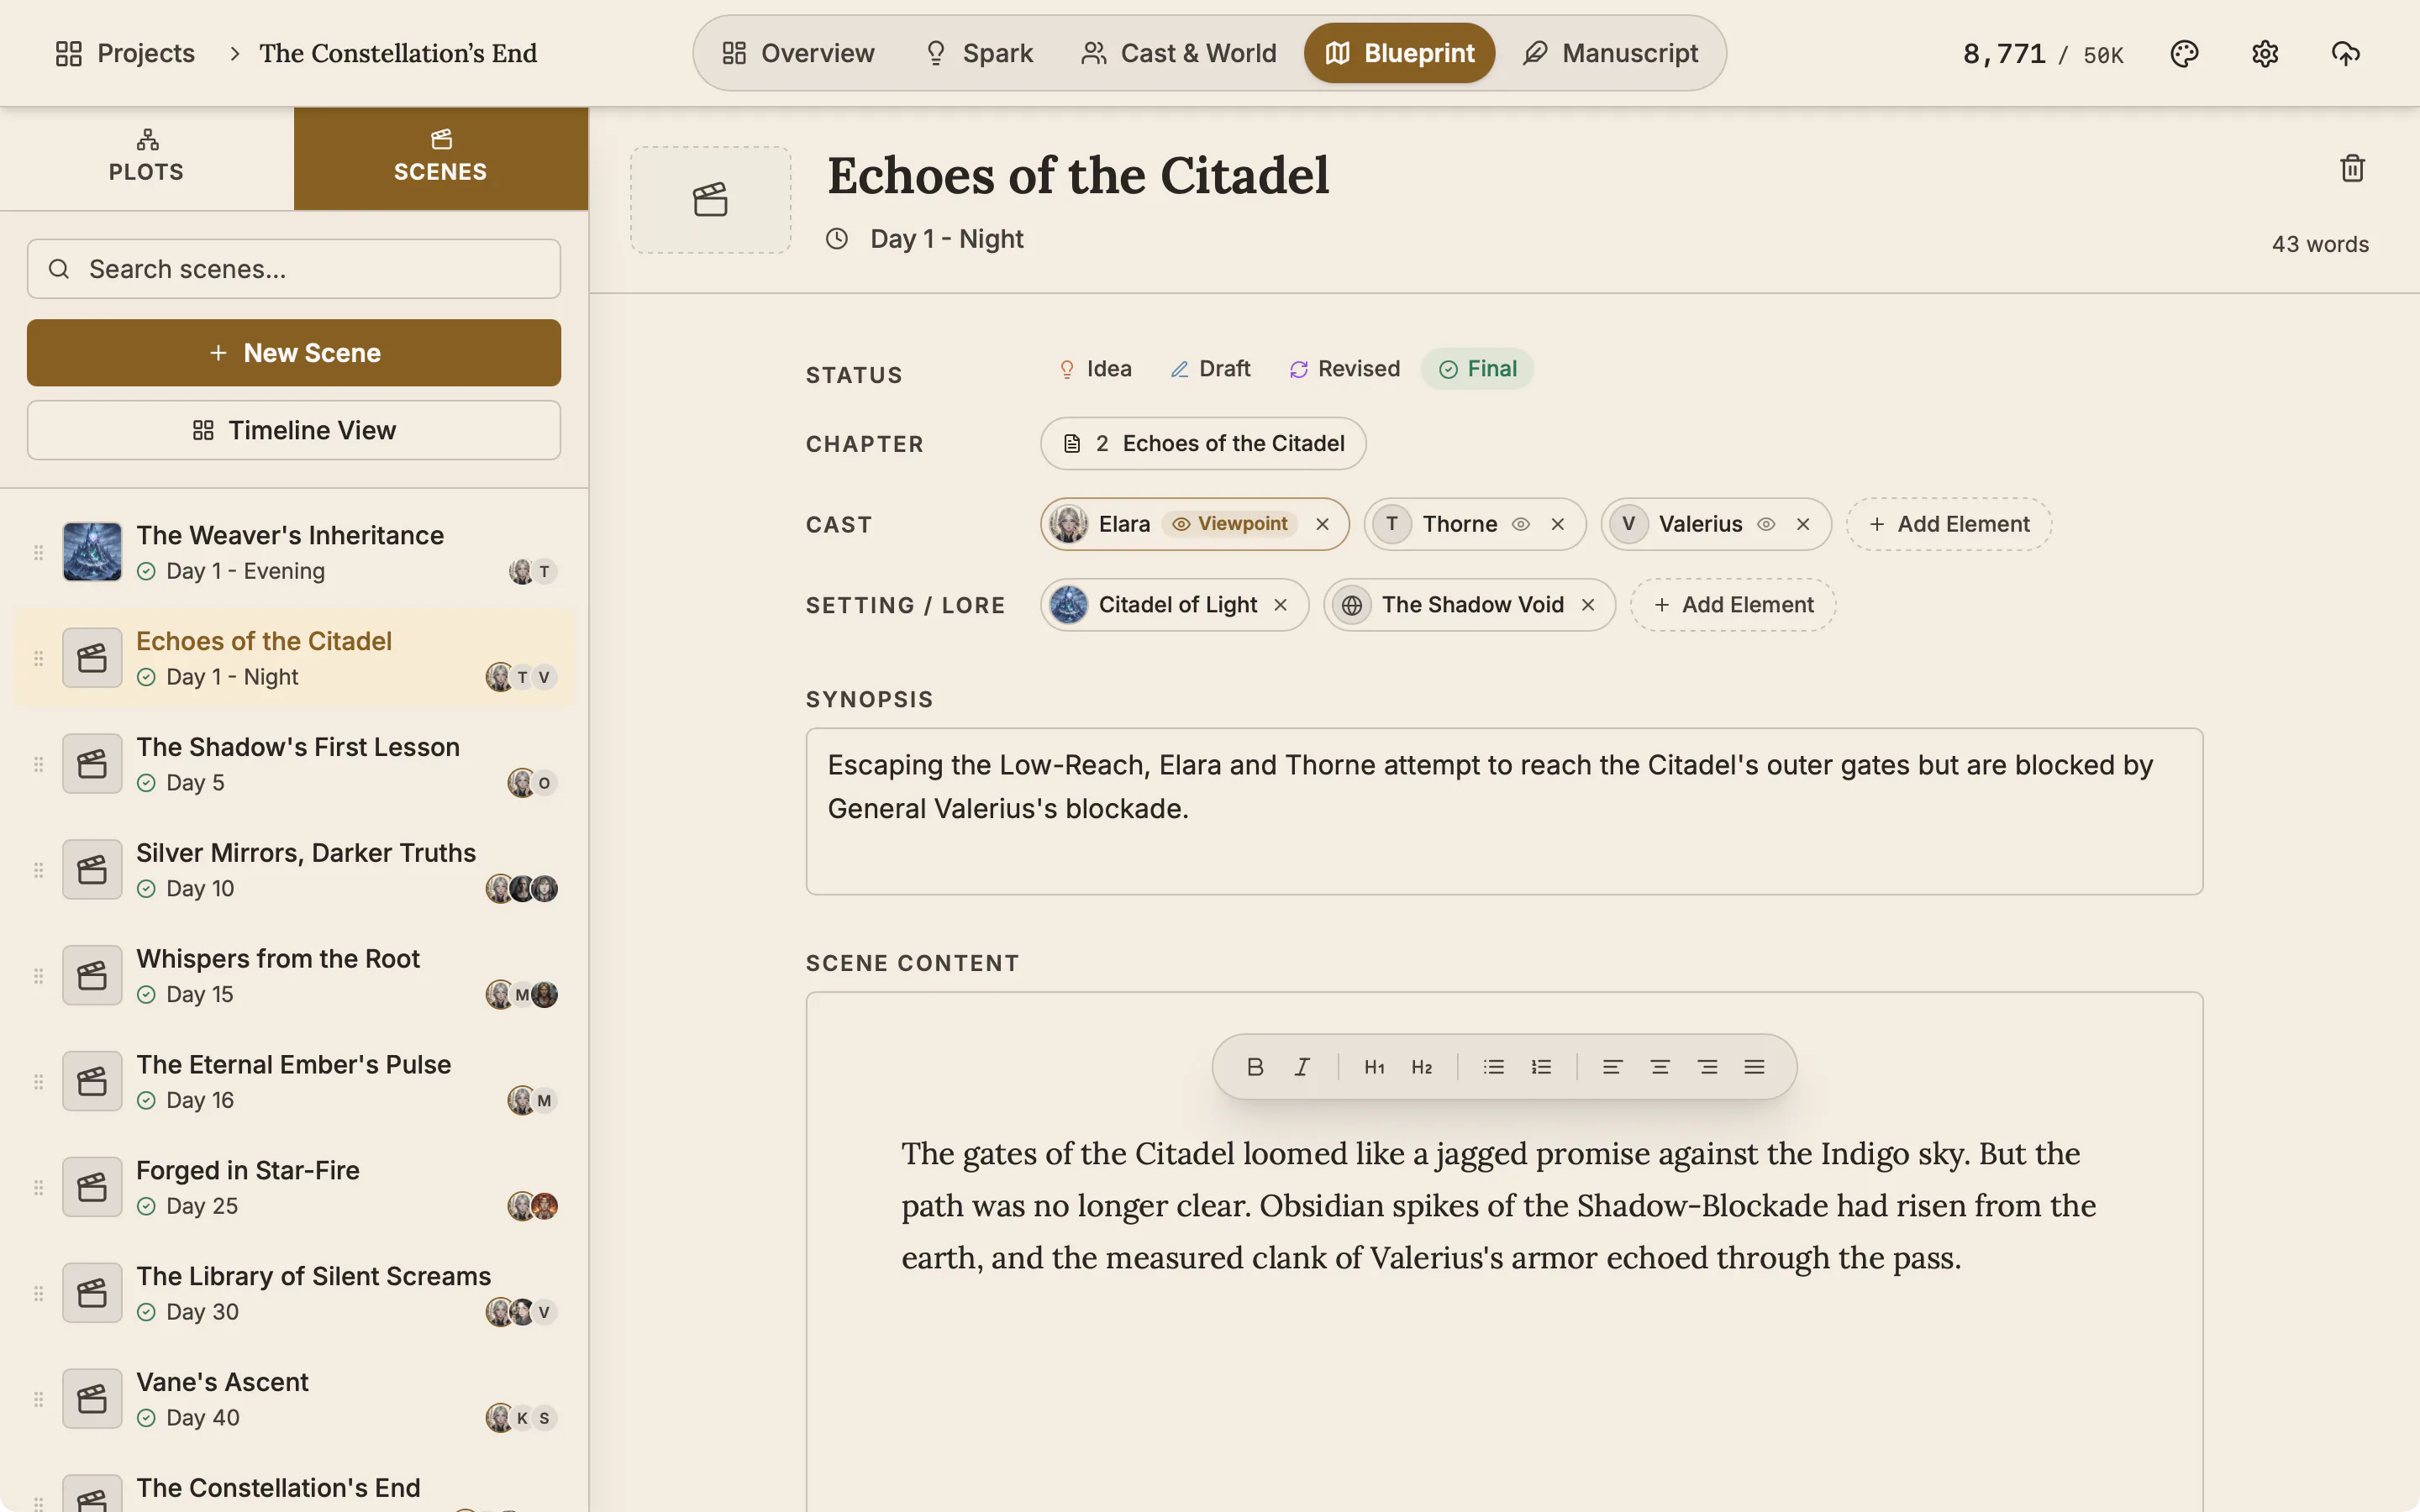The width and height of the screenshot is (2420, 1512).
Task: Align scene text left
Action: point(1612,1067)
